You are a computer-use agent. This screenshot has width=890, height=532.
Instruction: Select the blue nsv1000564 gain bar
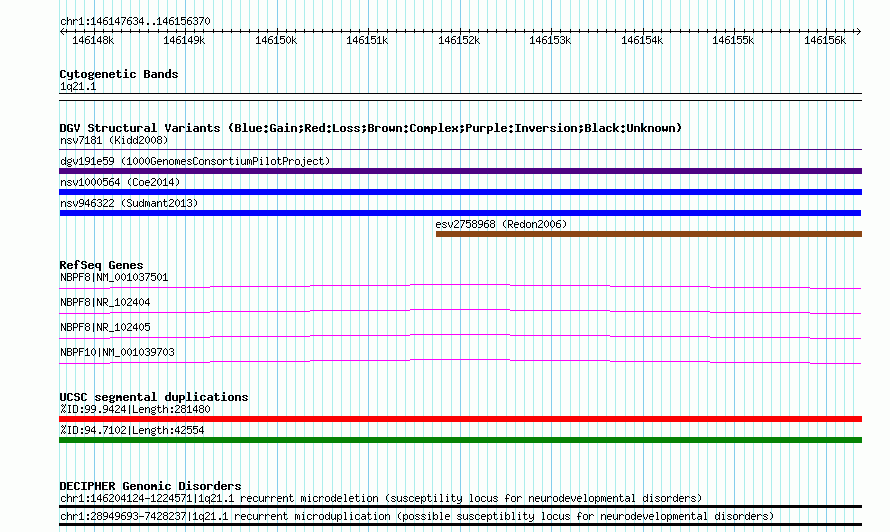(x=460, y=192)
